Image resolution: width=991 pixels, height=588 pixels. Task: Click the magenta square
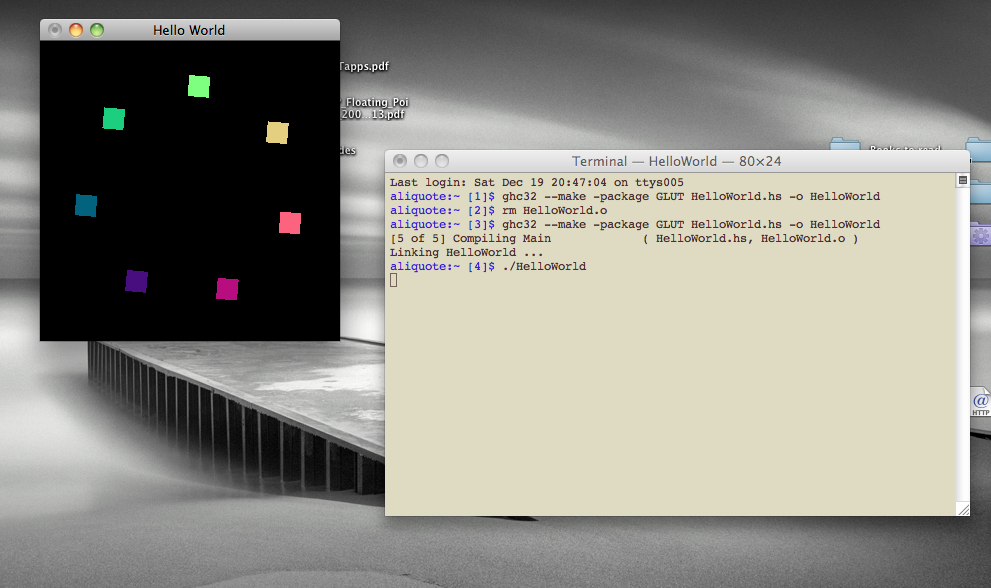pos(228,289)
